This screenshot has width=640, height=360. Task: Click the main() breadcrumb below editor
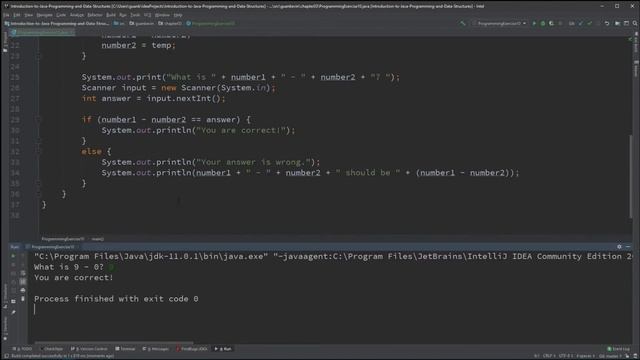point(98,239)
